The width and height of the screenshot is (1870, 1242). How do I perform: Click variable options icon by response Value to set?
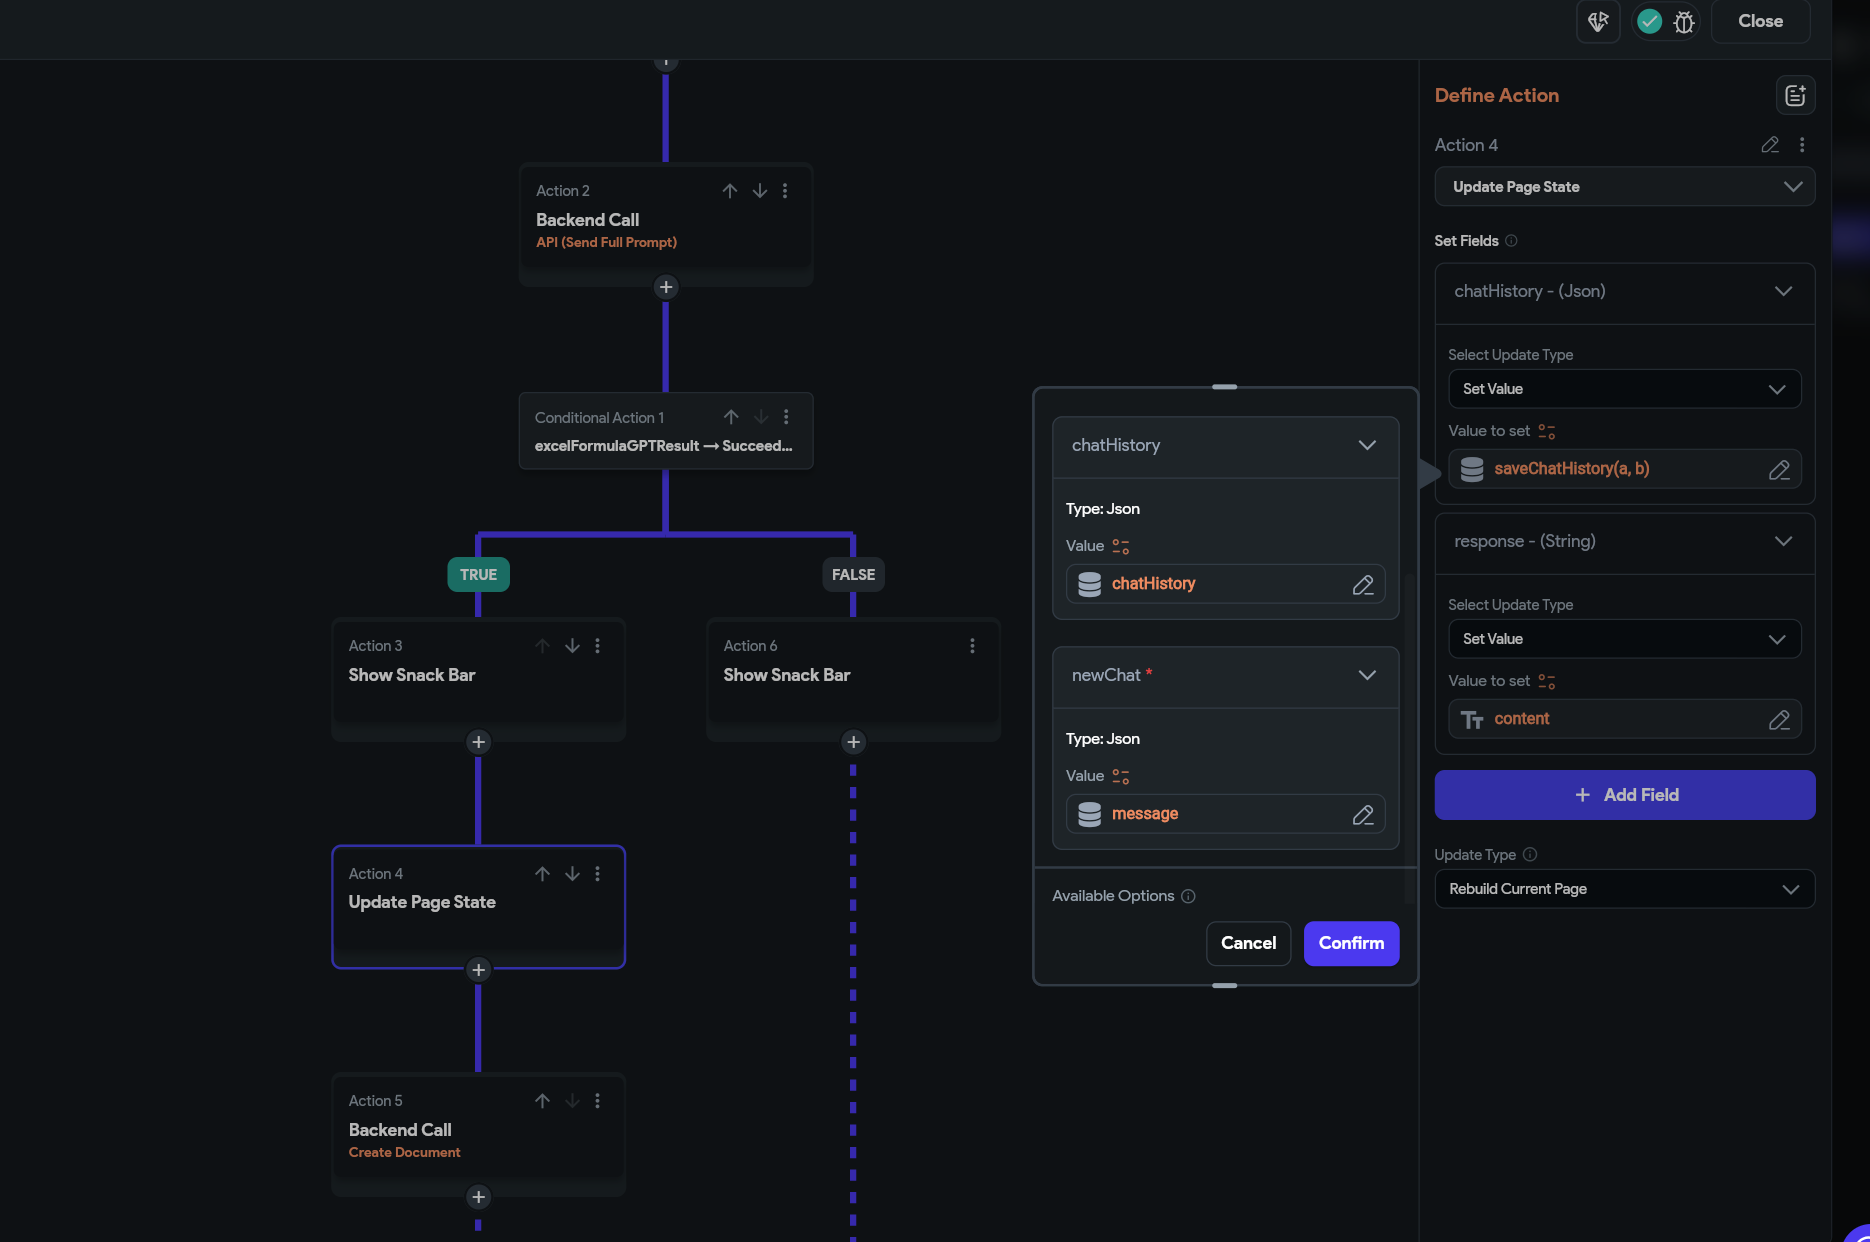pyautogui.click(x=1547, y=682)
